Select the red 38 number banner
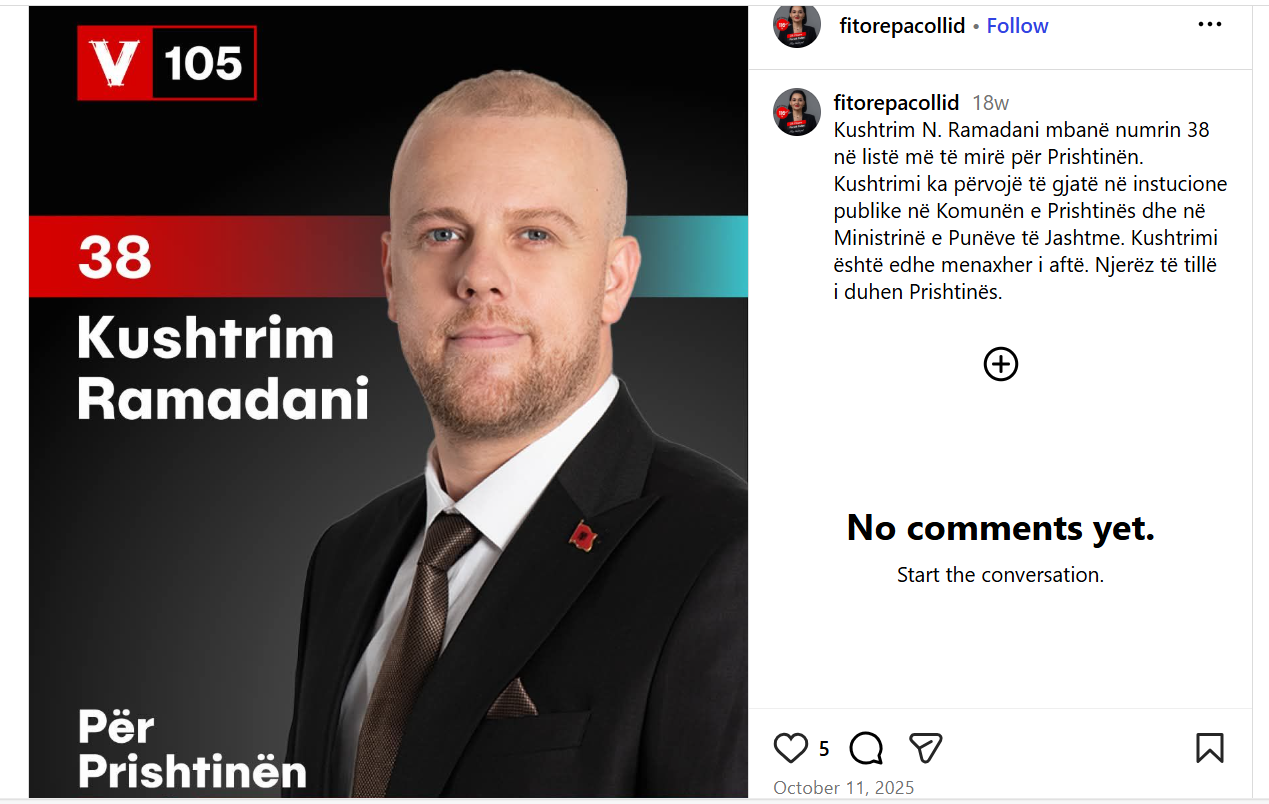The width and height of the screenshot is (1269, 804). click(x=210, y=257)
